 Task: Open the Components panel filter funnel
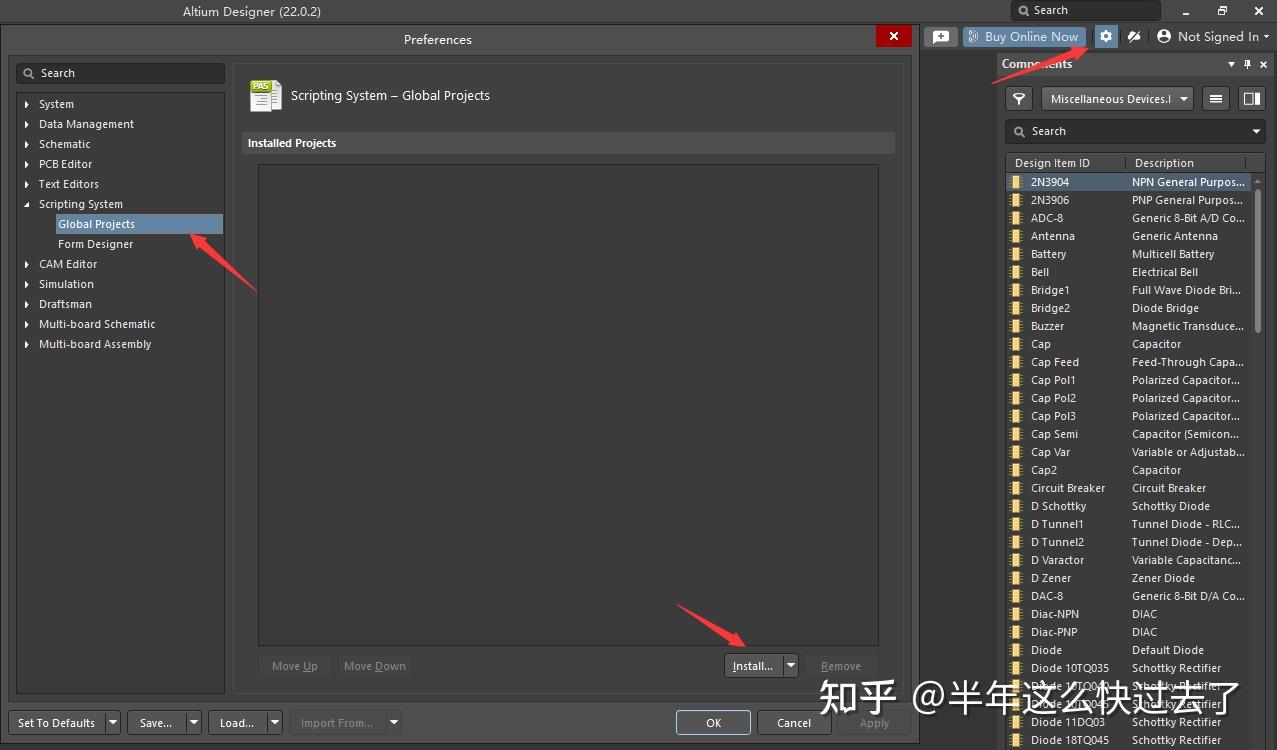[1019, 99]
